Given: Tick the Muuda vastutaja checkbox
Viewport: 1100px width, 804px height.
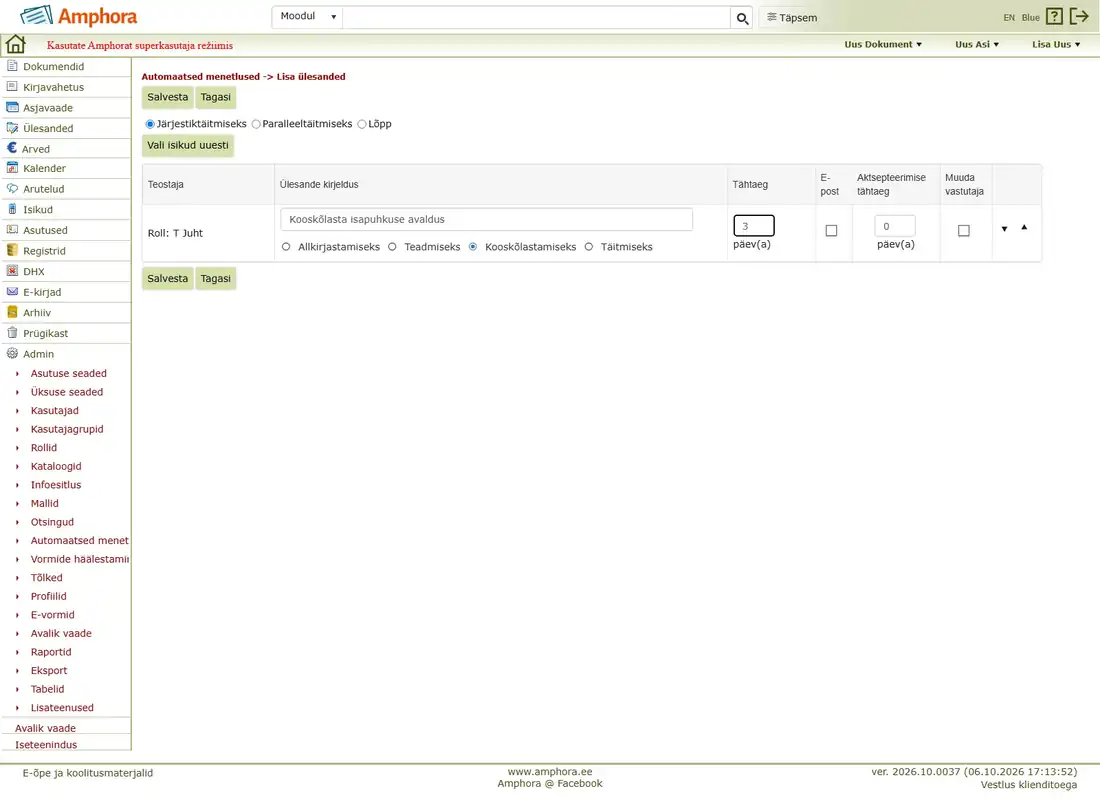Looking at the screenshot, I should pyautogui.click(x=964, y=230).
